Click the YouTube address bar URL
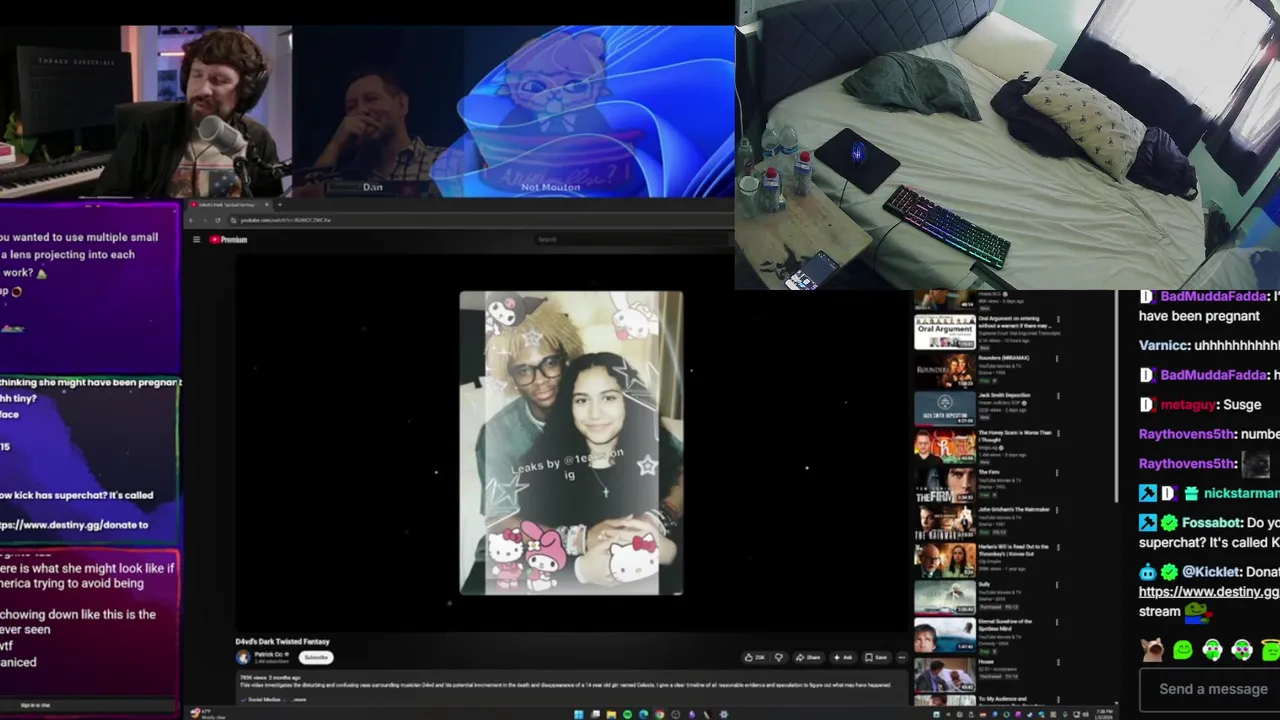Screen dimensions: 1280x720 [x=285, y=220]
